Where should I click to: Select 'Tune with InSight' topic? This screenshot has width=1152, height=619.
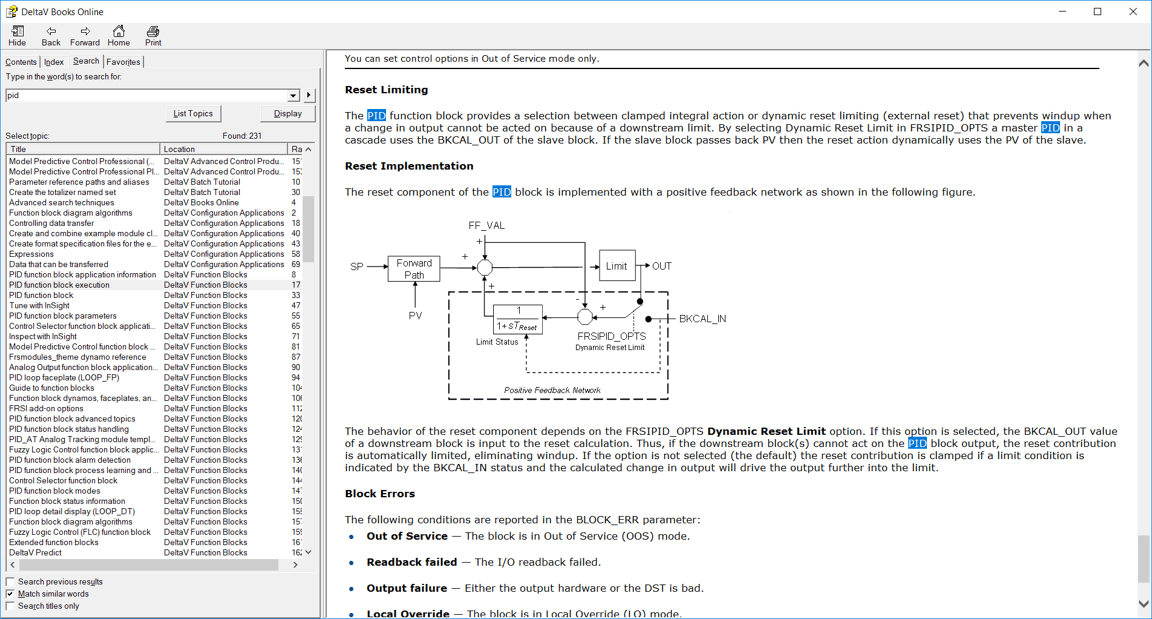click(x=39, y=305)
